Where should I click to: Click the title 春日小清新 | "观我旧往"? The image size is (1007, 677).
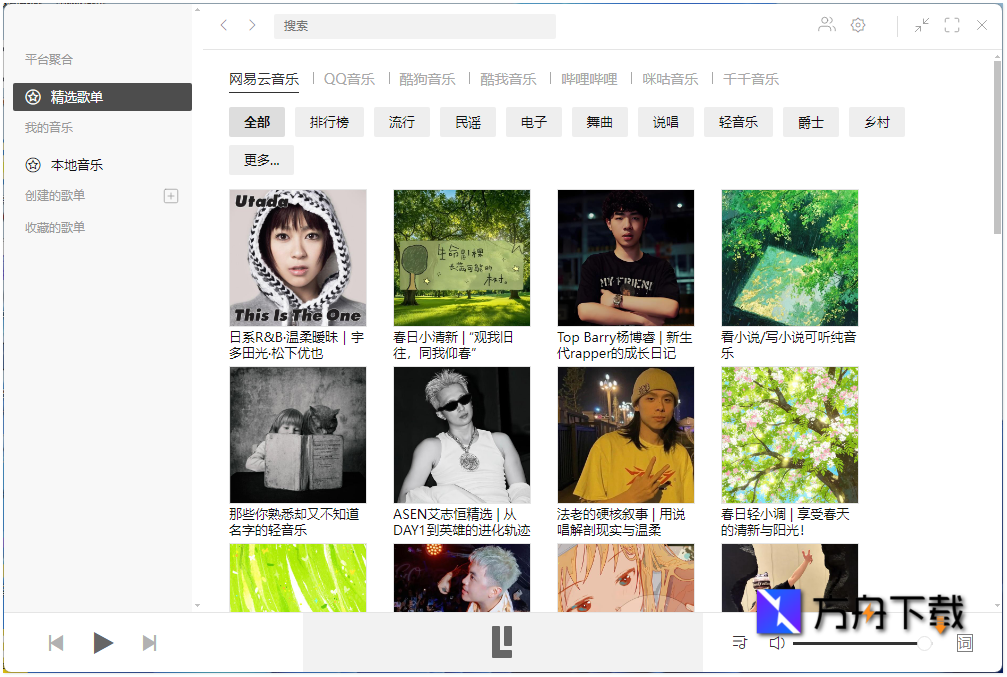(453, 345)
